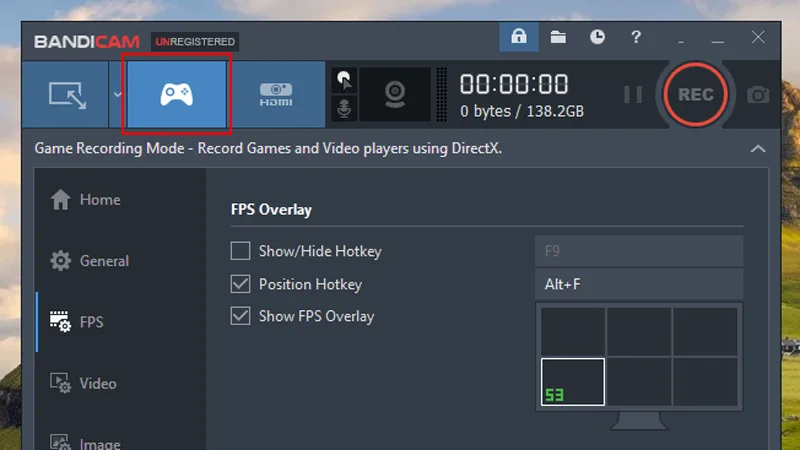The image size is (800, 450).
Task: Set FPS overlay position to bottom-right cell
Action: click(705, 382)
